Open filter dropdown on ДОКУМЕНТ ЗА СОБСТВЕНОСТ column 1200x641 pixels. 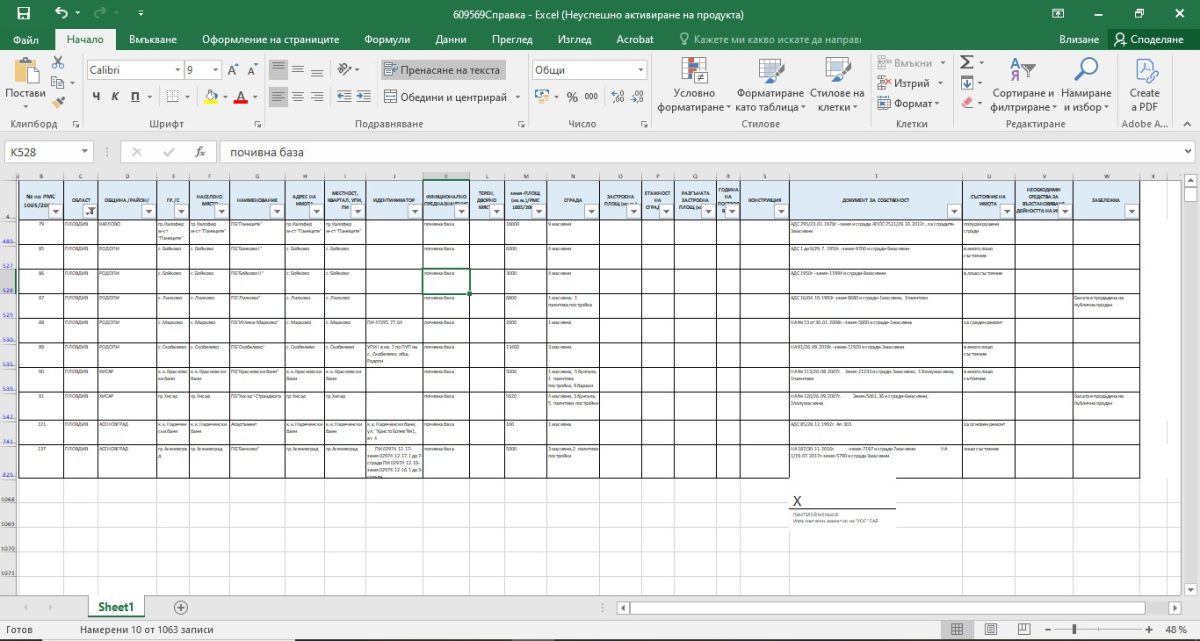click(954, 211)
